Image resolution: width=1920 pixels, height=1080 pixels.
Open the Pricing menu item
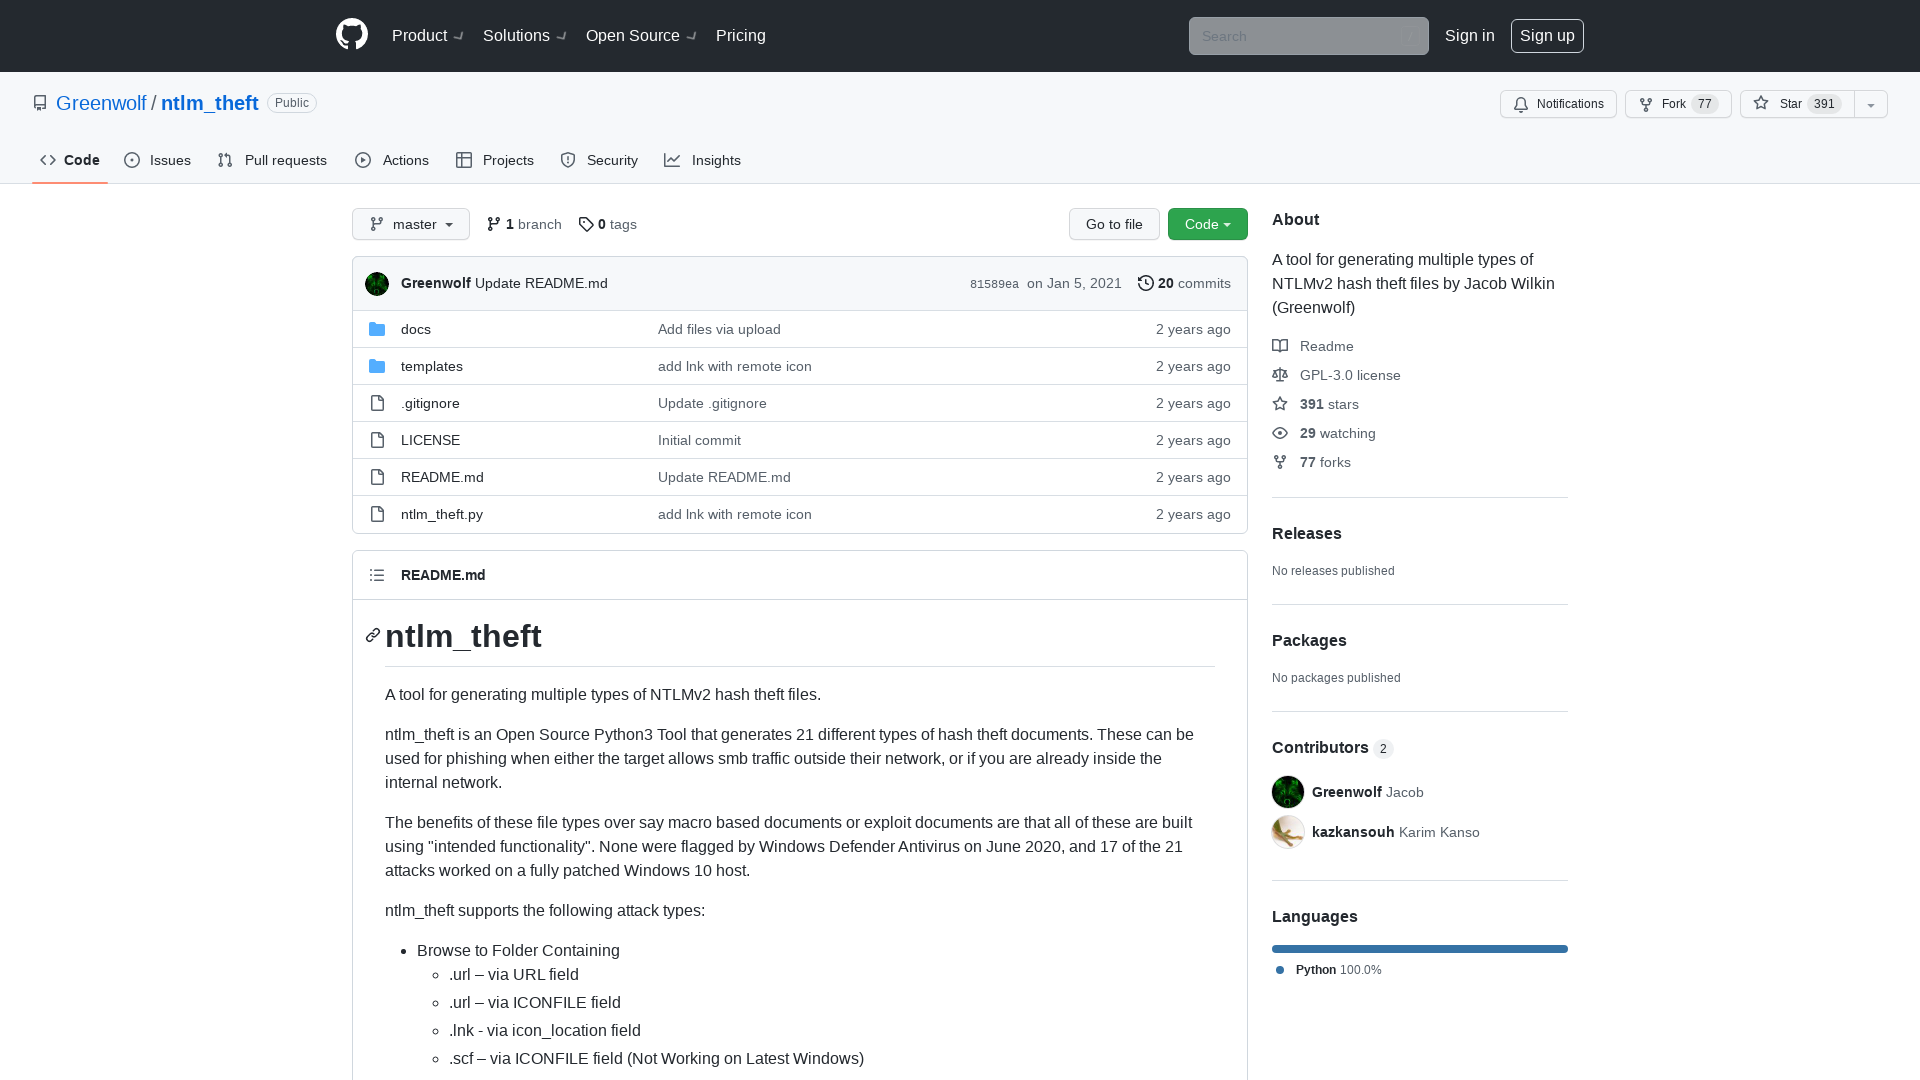coord(740,35)
